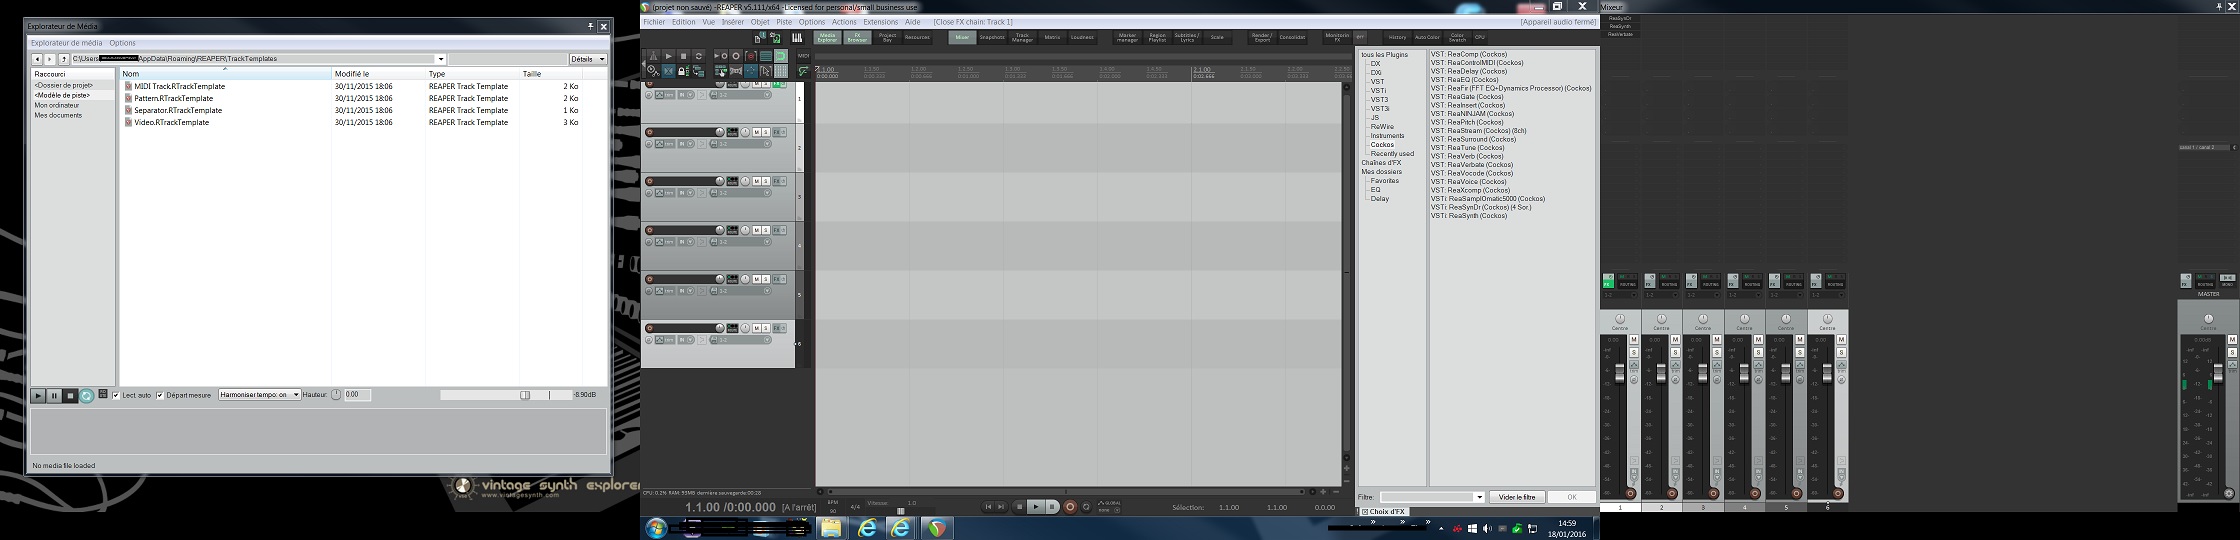This screenshot has height=540, width=2240.
Task: Open Media Explorer path dropdown
Action: [441, 59]
